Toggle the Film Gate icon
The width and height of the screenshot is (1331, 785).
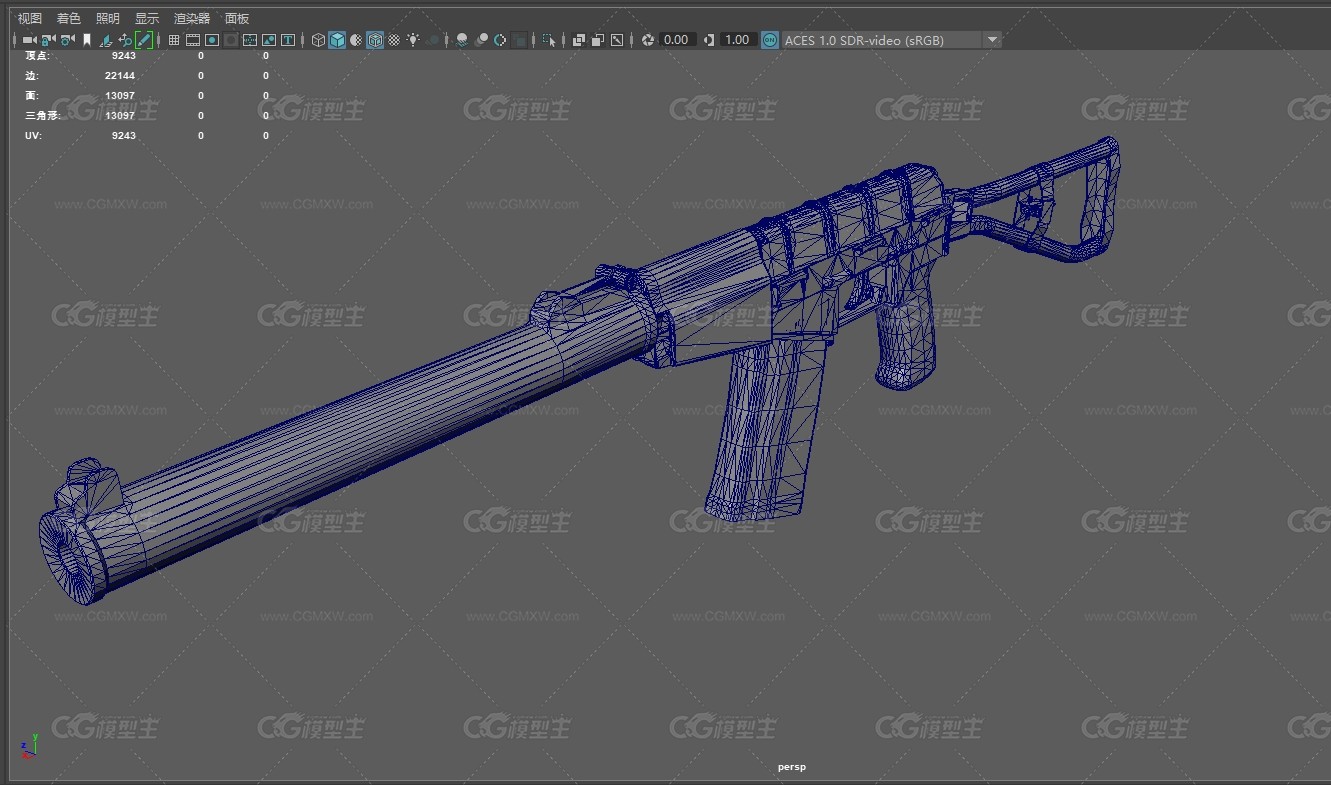[x=192, y=40]
